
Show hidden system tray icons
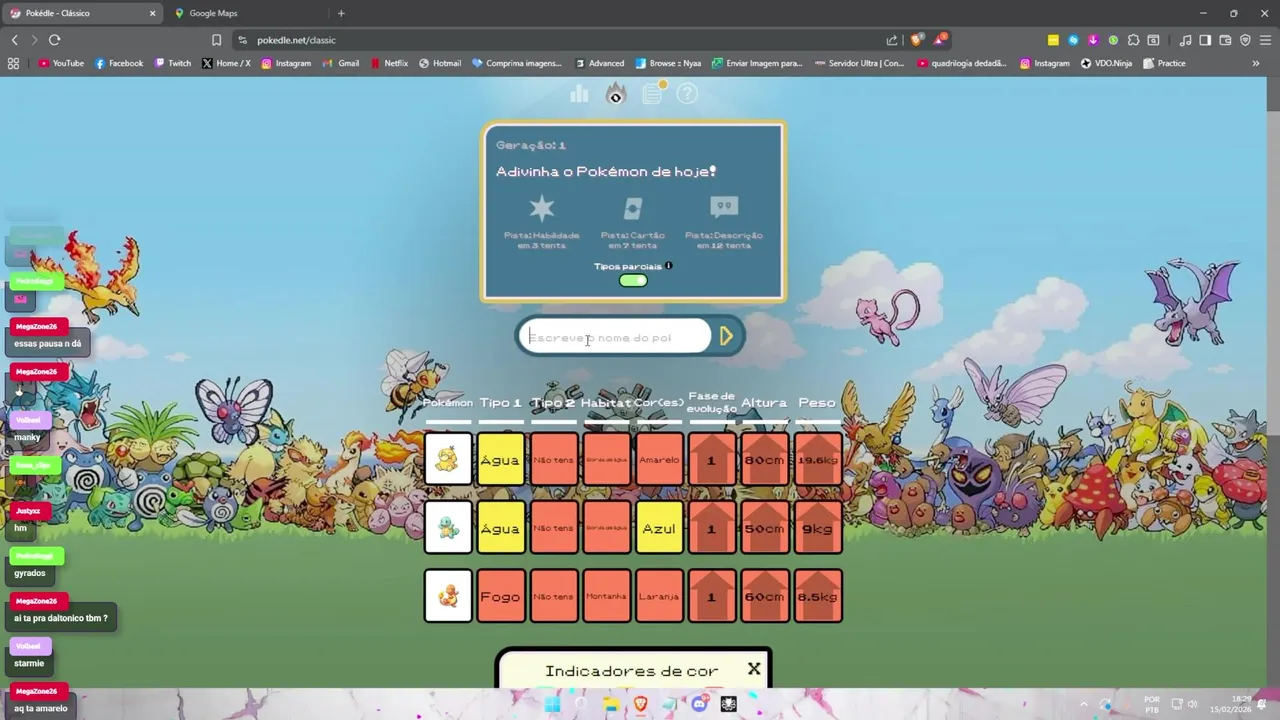[1085, 704]
